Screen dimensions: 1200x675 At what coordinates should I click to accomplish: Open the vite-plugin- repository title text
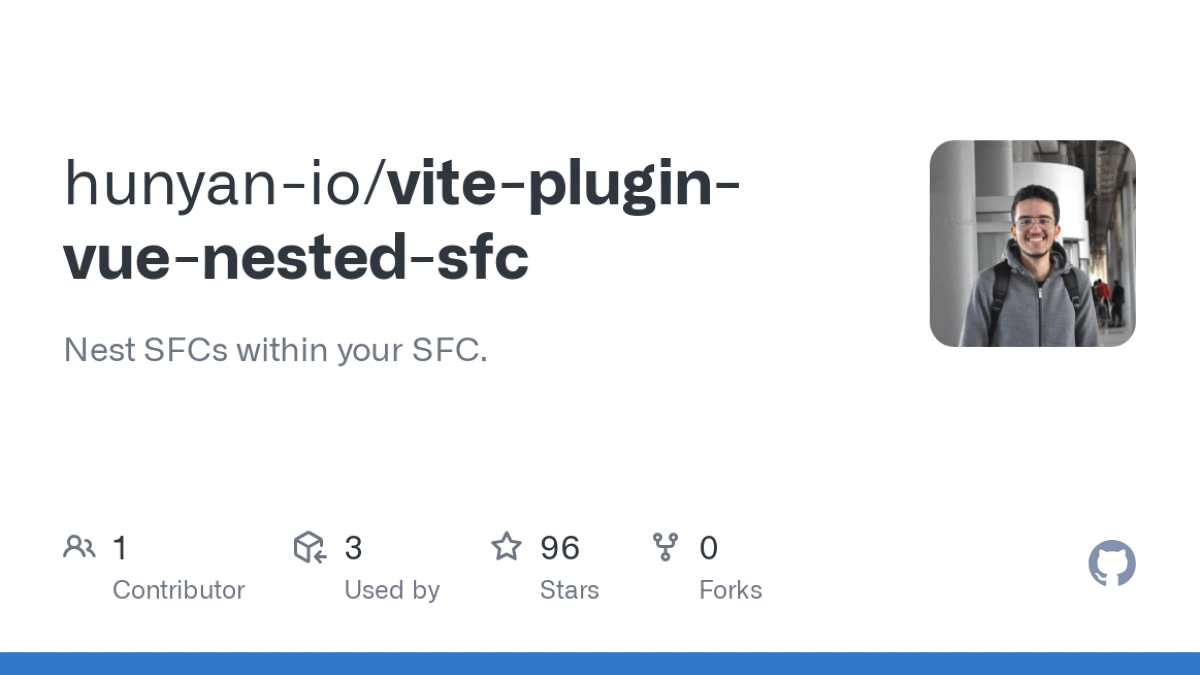tap(565, 185)
